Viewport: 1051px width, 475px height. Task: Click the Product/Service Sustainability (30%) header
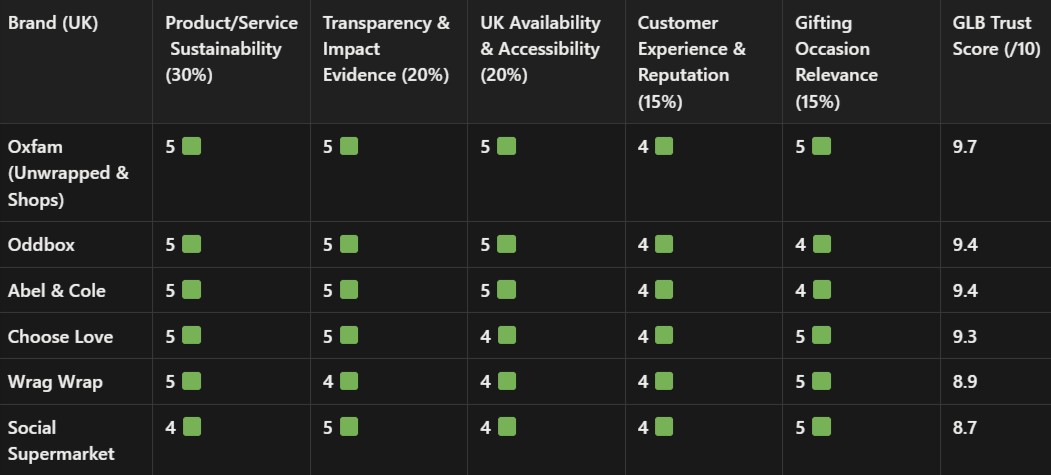coord(231,49)
